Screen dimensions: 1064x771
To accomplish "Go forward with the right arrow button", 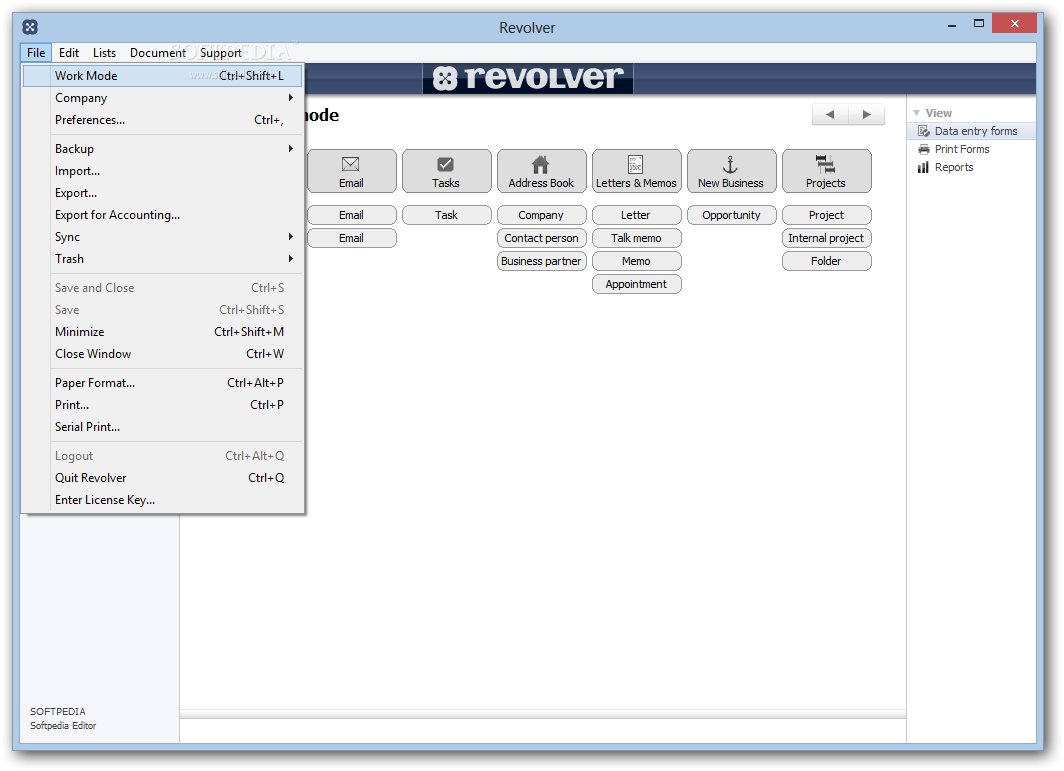I will tap(867, 115).
